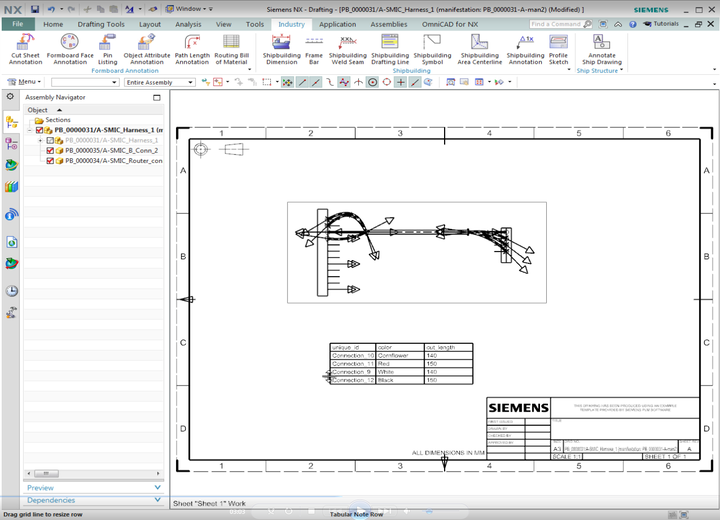Open Routing Bill of Material
720x520 pixels.
coord(231,49)
